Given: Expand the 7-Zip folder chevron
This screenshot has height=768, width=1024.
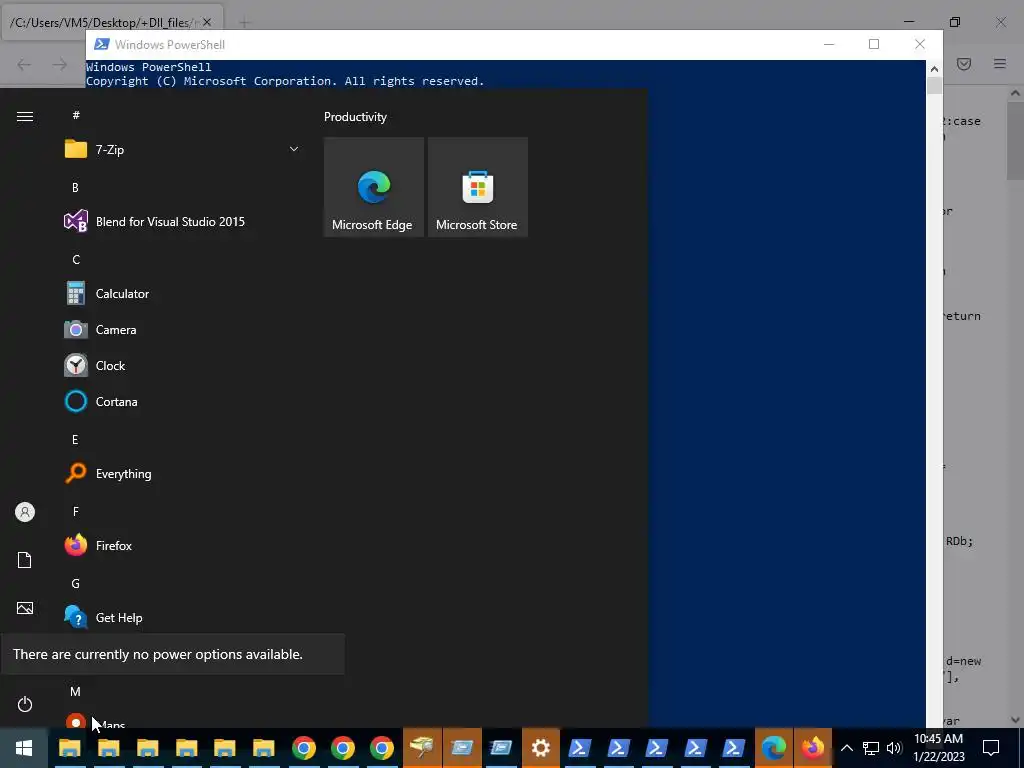Looking at the screenshot, I should point(294,150).
